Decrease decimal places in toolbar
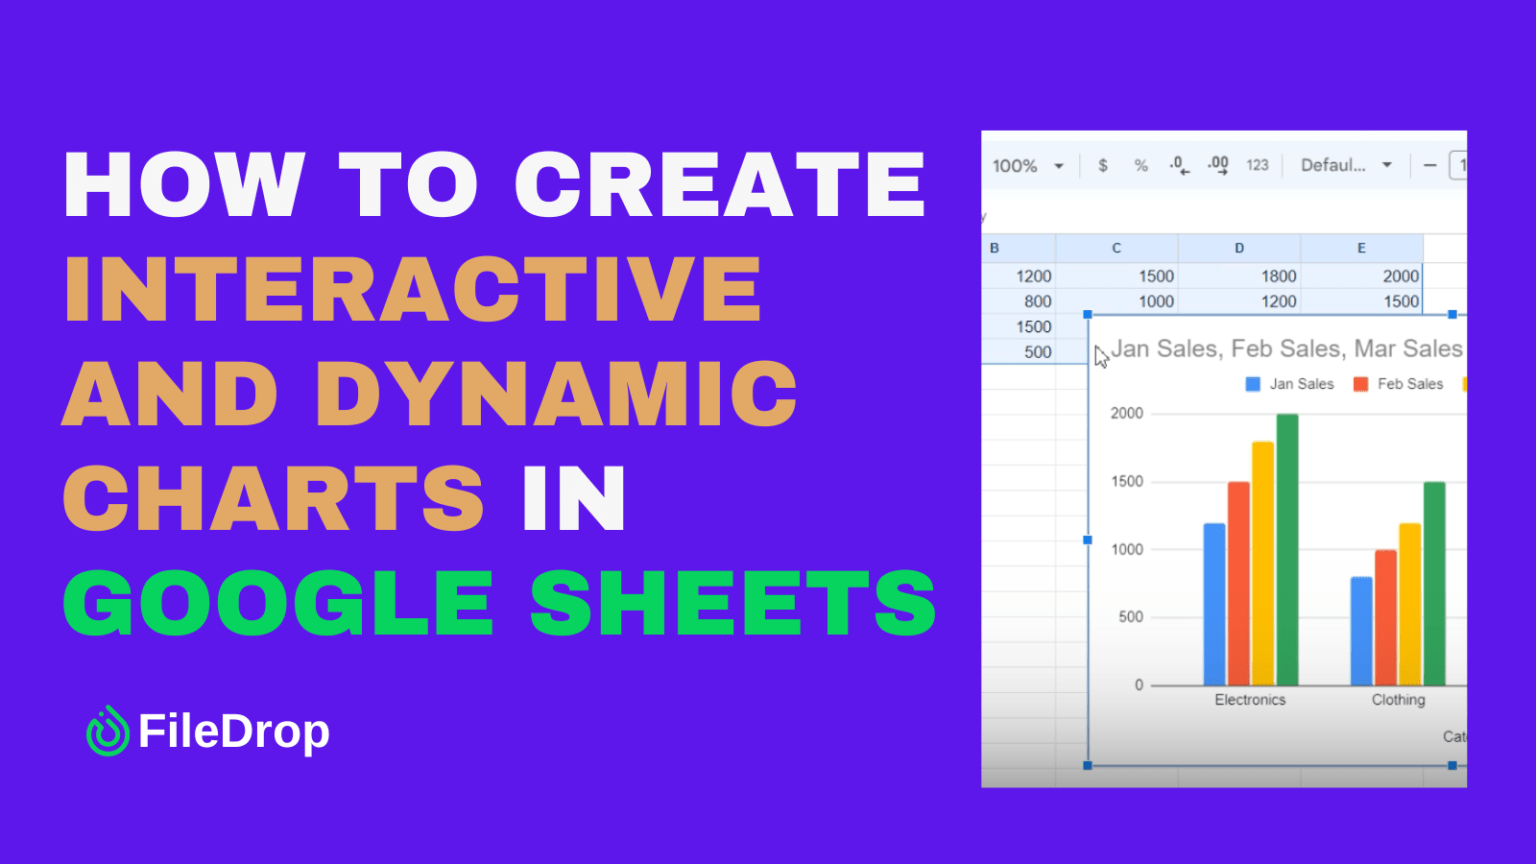This screenshot has width=1536, height=864. [1180, 166]
